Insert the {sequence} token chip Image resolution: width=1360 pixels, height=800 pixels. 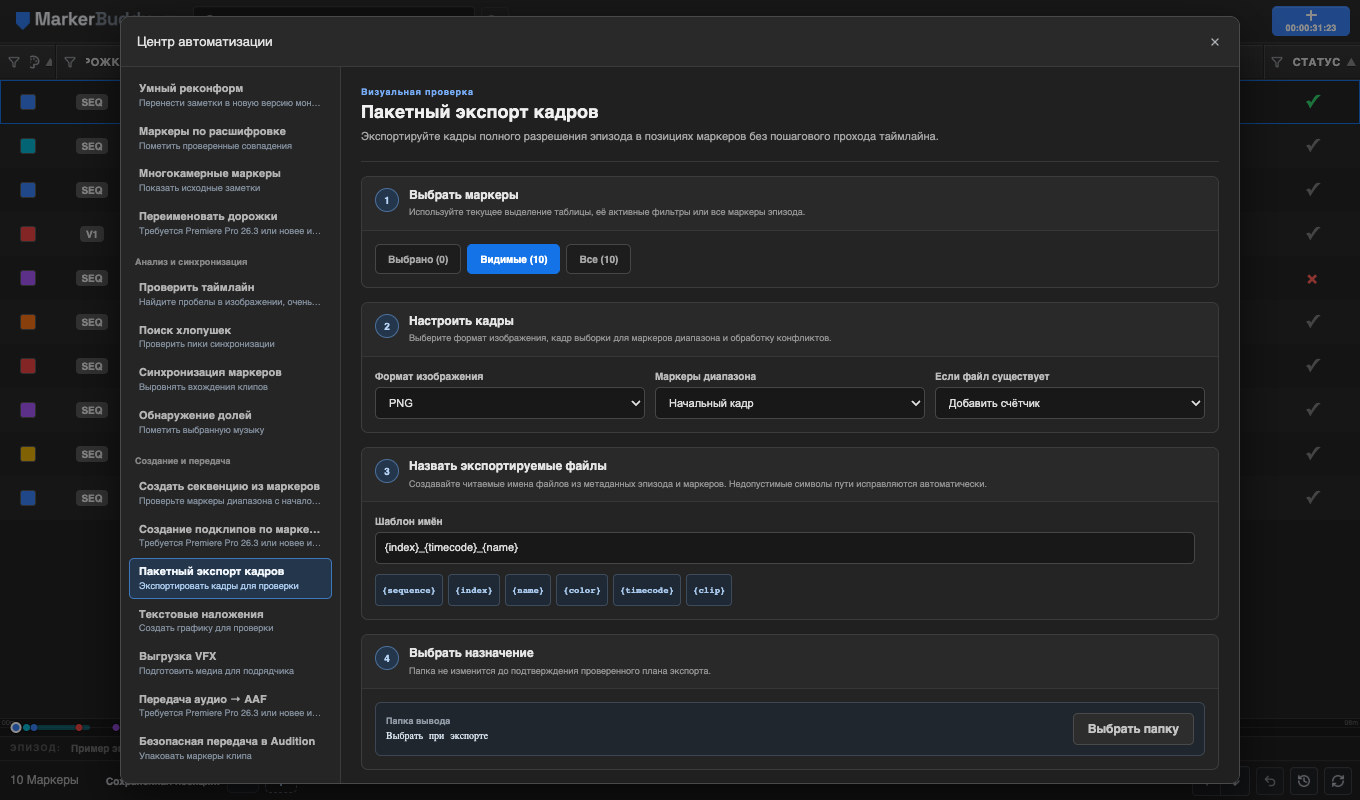point(408,590)
